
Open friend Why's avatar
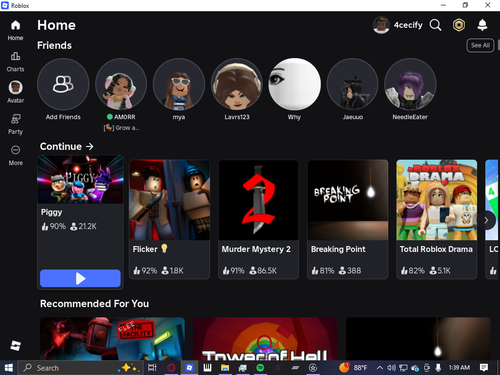click(x=295, y=84)
